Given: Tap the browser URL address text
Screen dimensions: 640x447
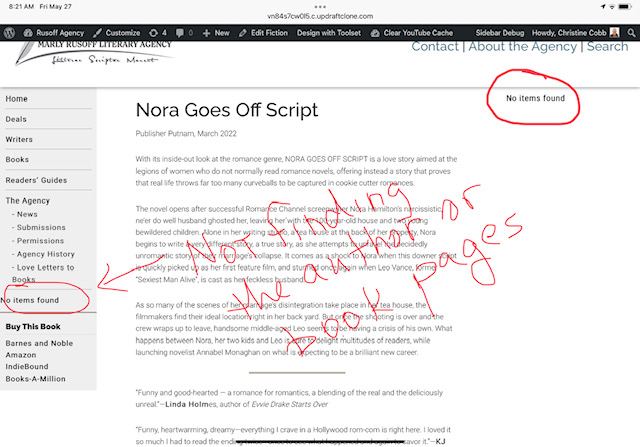Looking at the screenshot, I should point(320,16).
